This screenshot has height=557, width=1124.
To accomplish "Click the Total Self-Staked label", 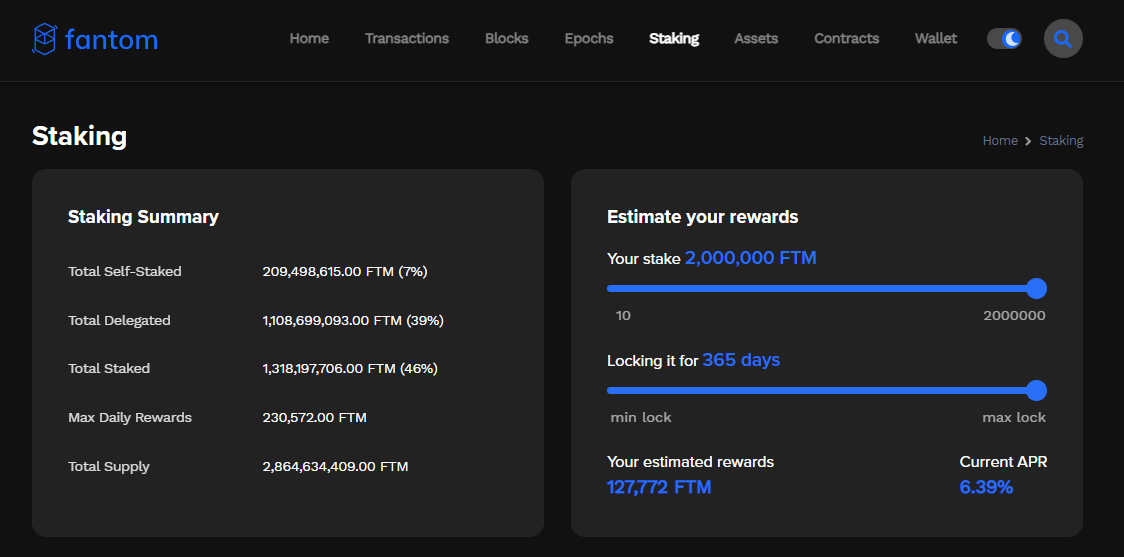I will [x=125, y=272].
